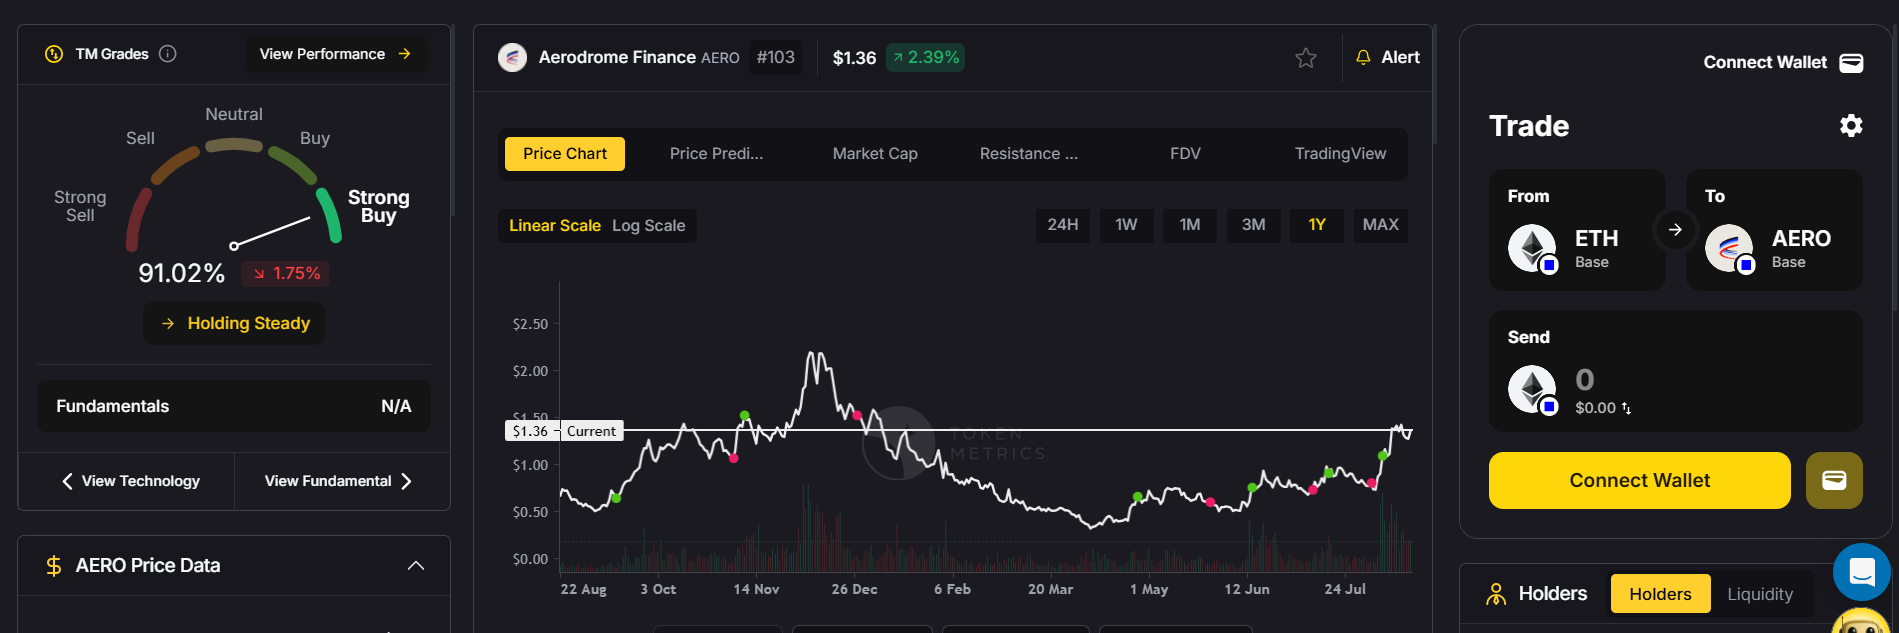Screen dimensions: 1899x633
Task: Switch to the TradingView tab
Action: tap(1340, 154)
